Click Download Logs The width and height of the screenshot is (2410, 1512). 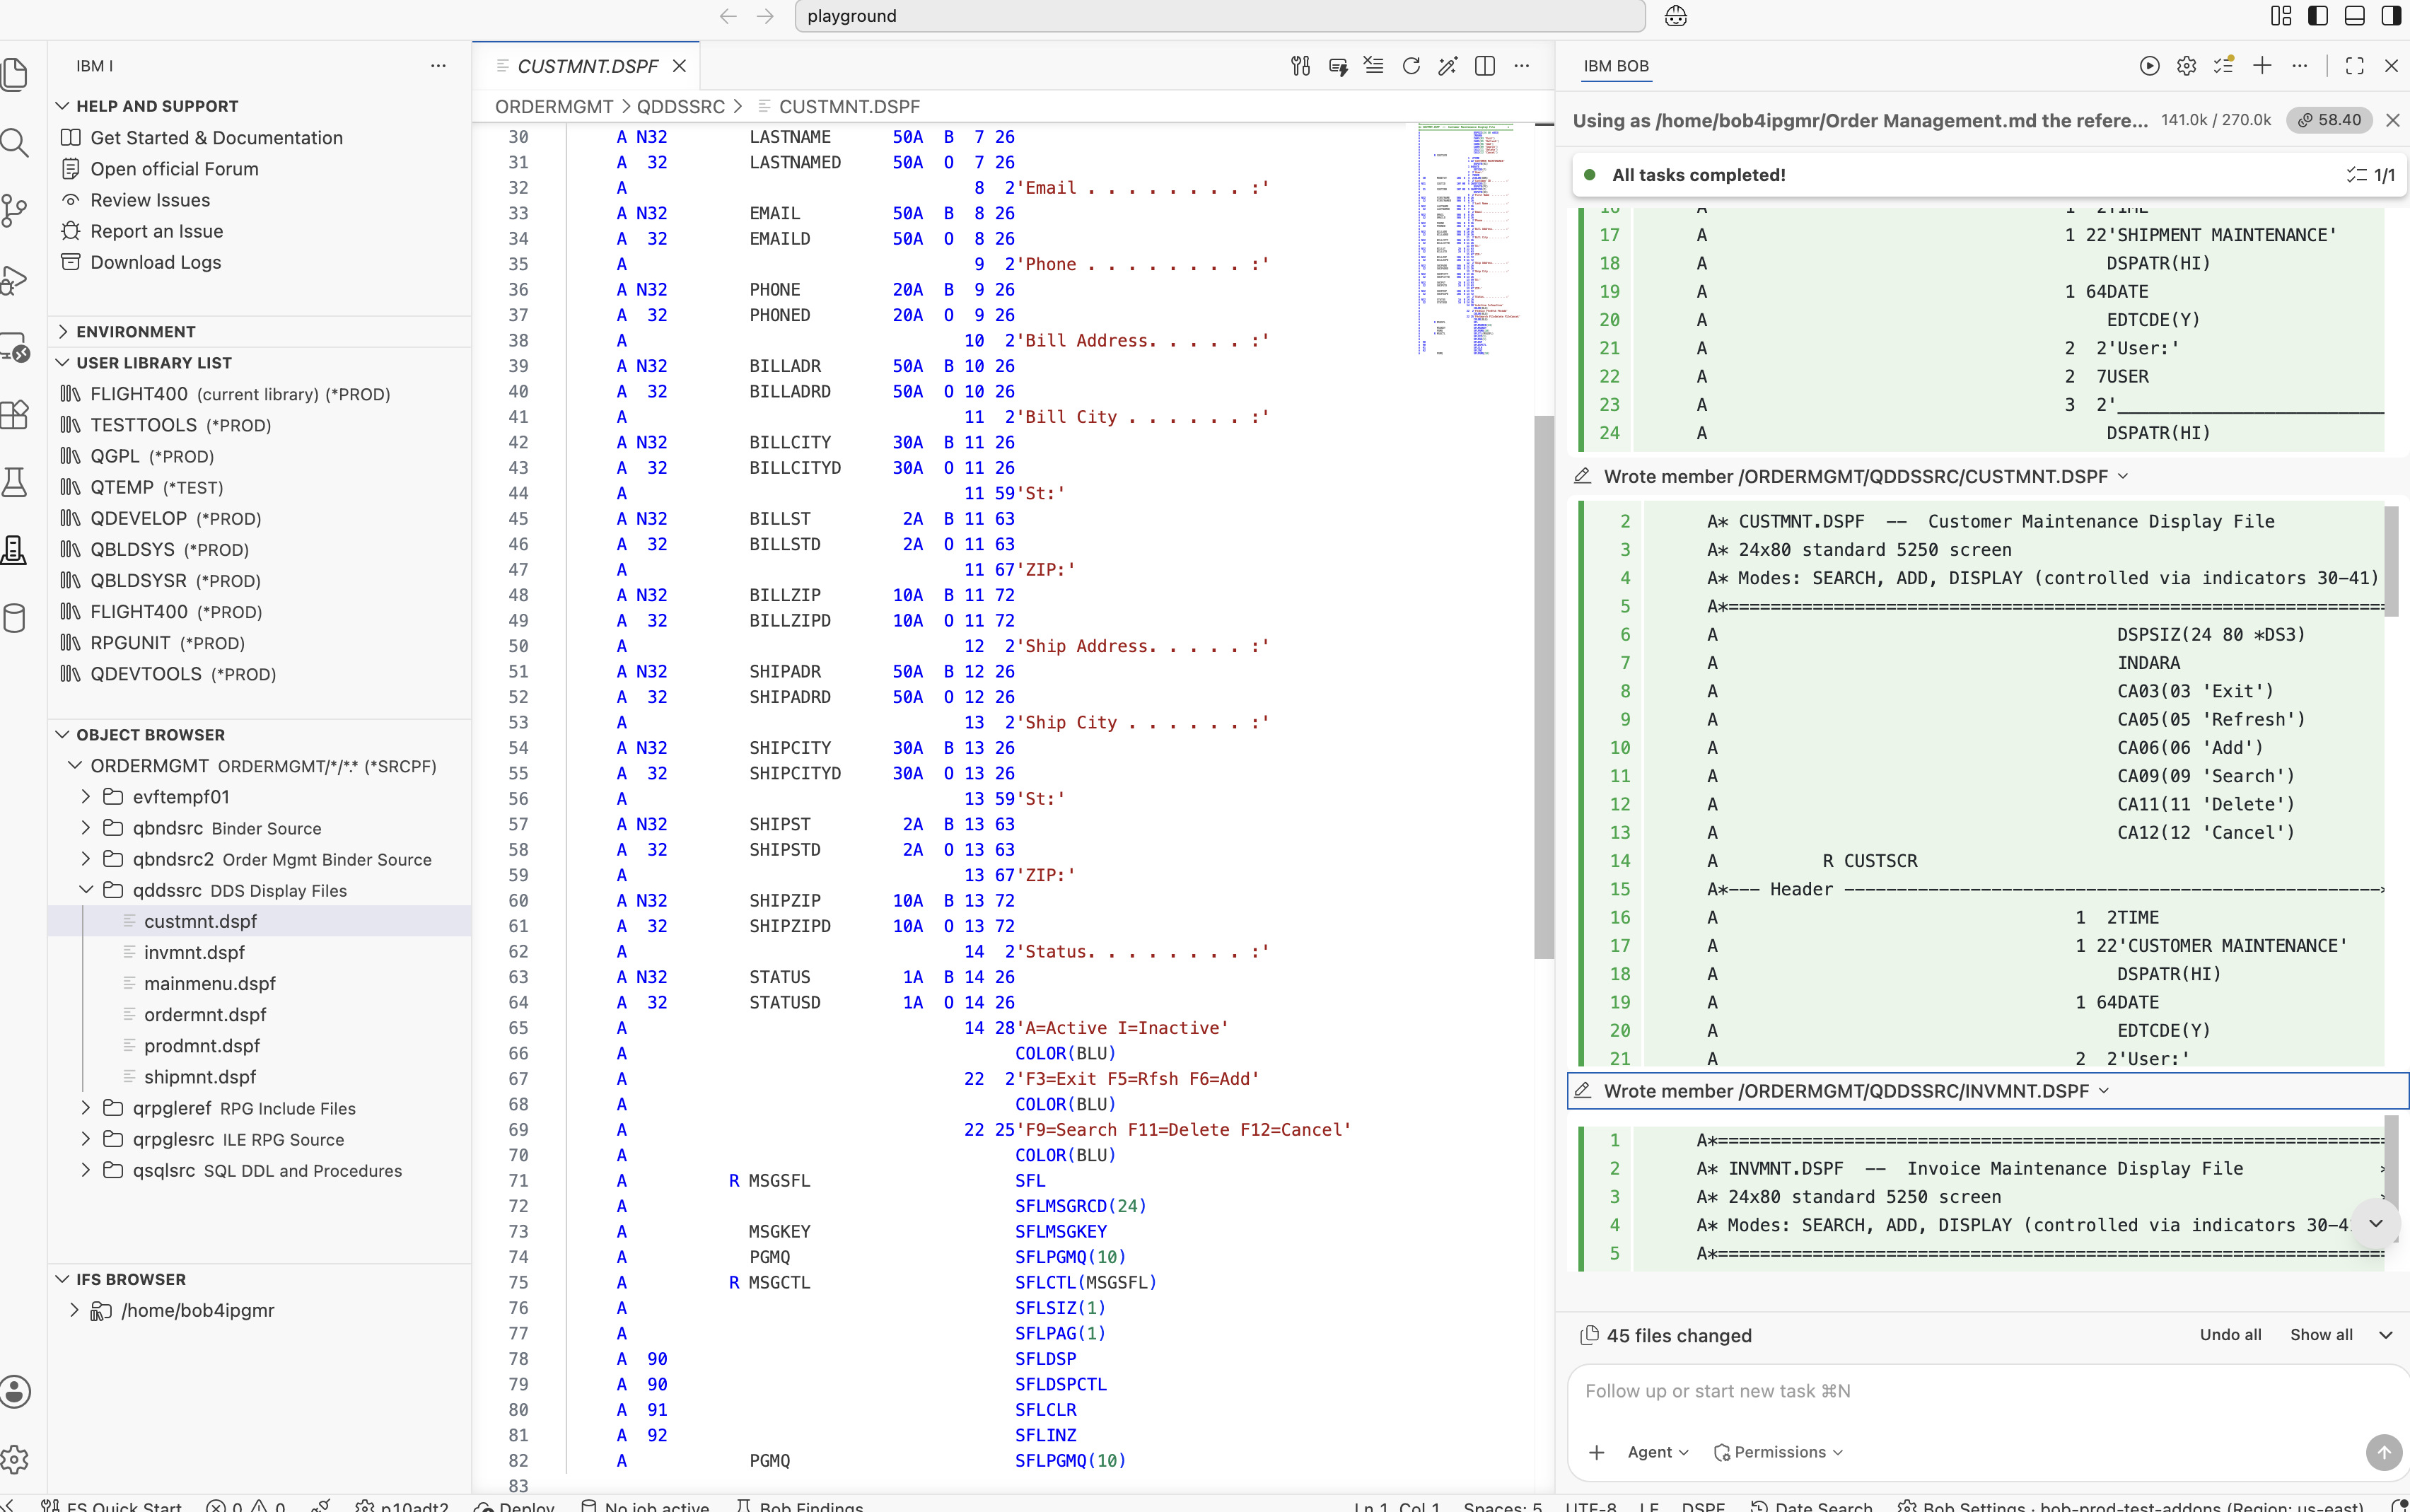coord(155,262)
